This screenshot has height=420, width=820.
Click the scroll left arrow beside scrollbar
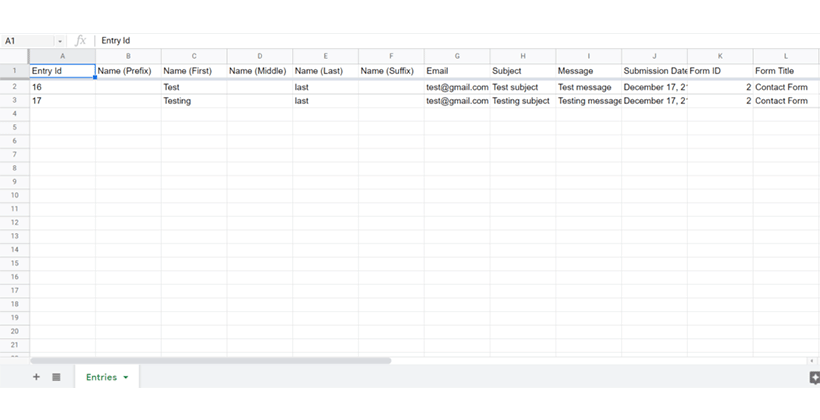coord(812,360)
